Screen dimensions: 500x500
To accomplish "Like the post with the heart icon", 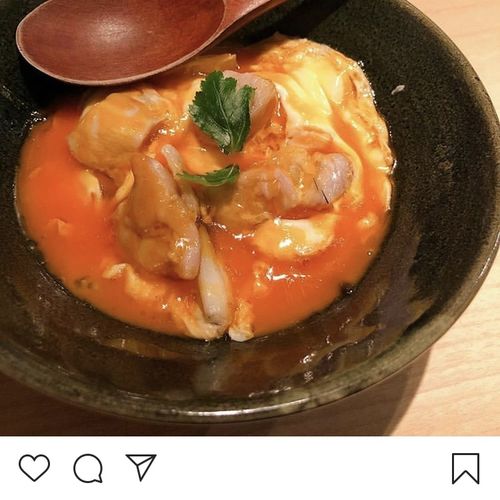I will point(34,468).
